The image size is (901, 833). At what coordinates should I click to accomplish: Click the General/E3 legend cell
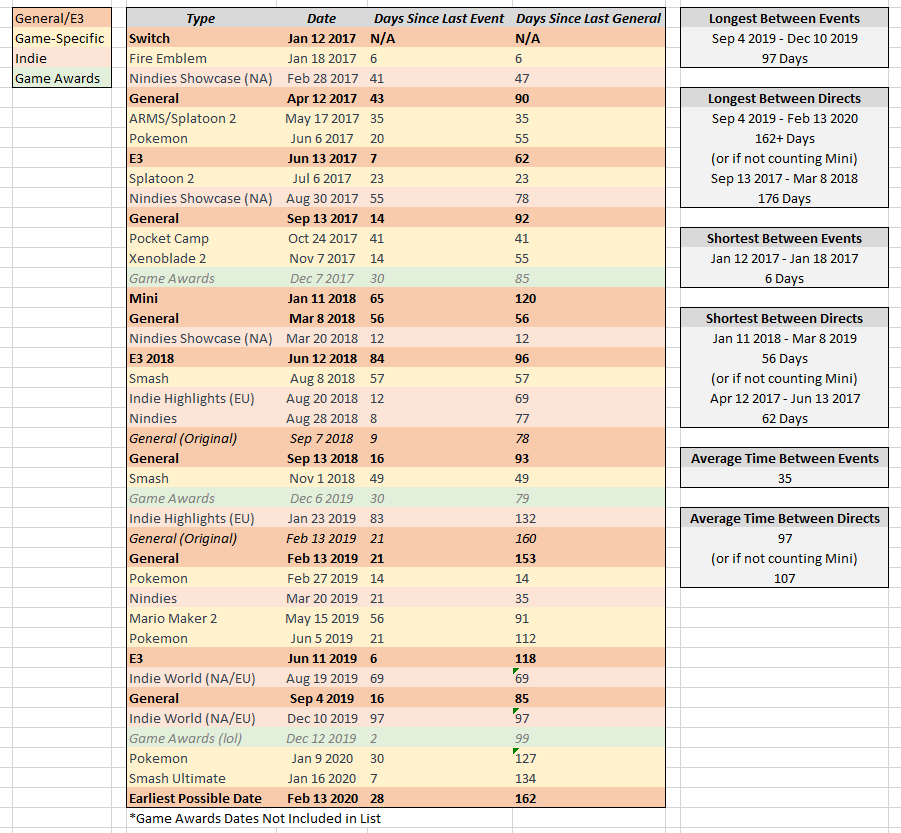pyautogui.click(x=56, y=18)
